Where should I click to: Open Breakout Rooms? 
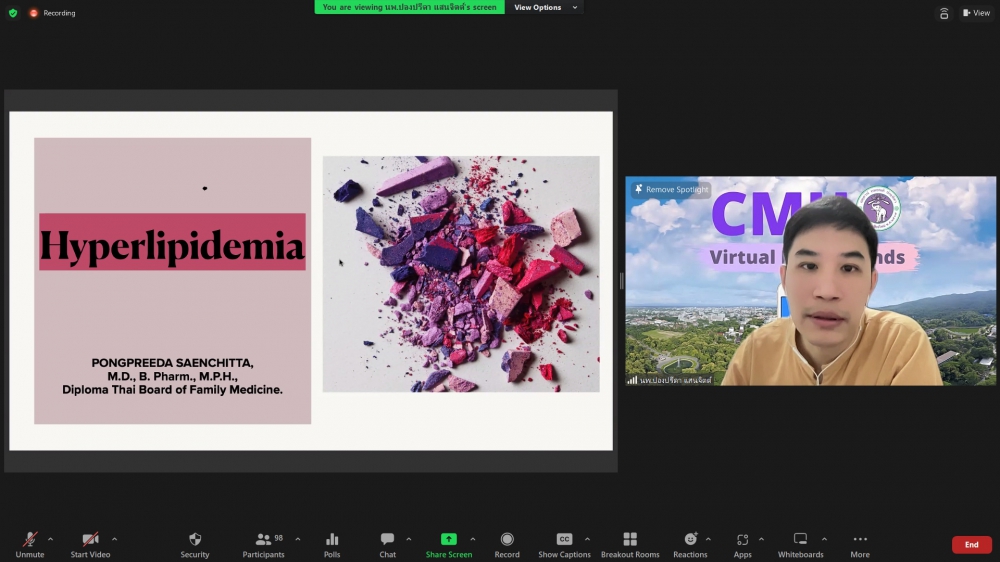tap(630, 540)
